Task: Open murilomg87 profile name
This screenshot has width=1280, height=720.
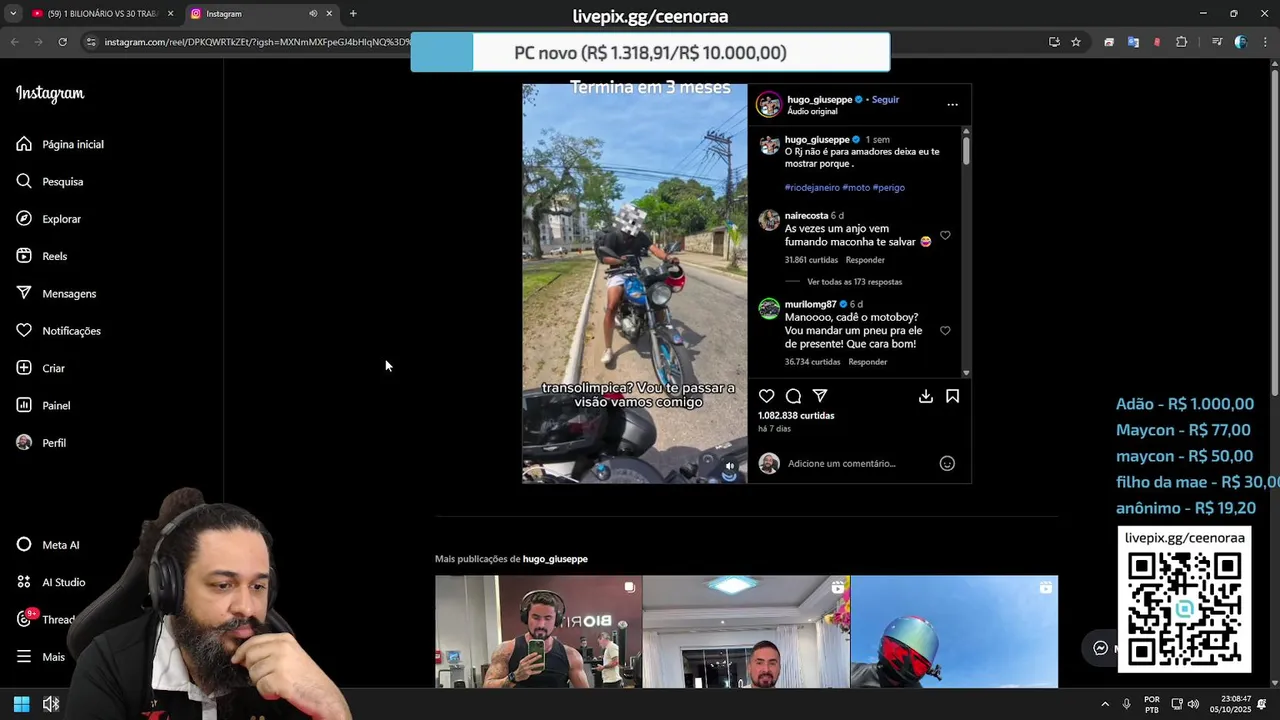Action: 810,304
